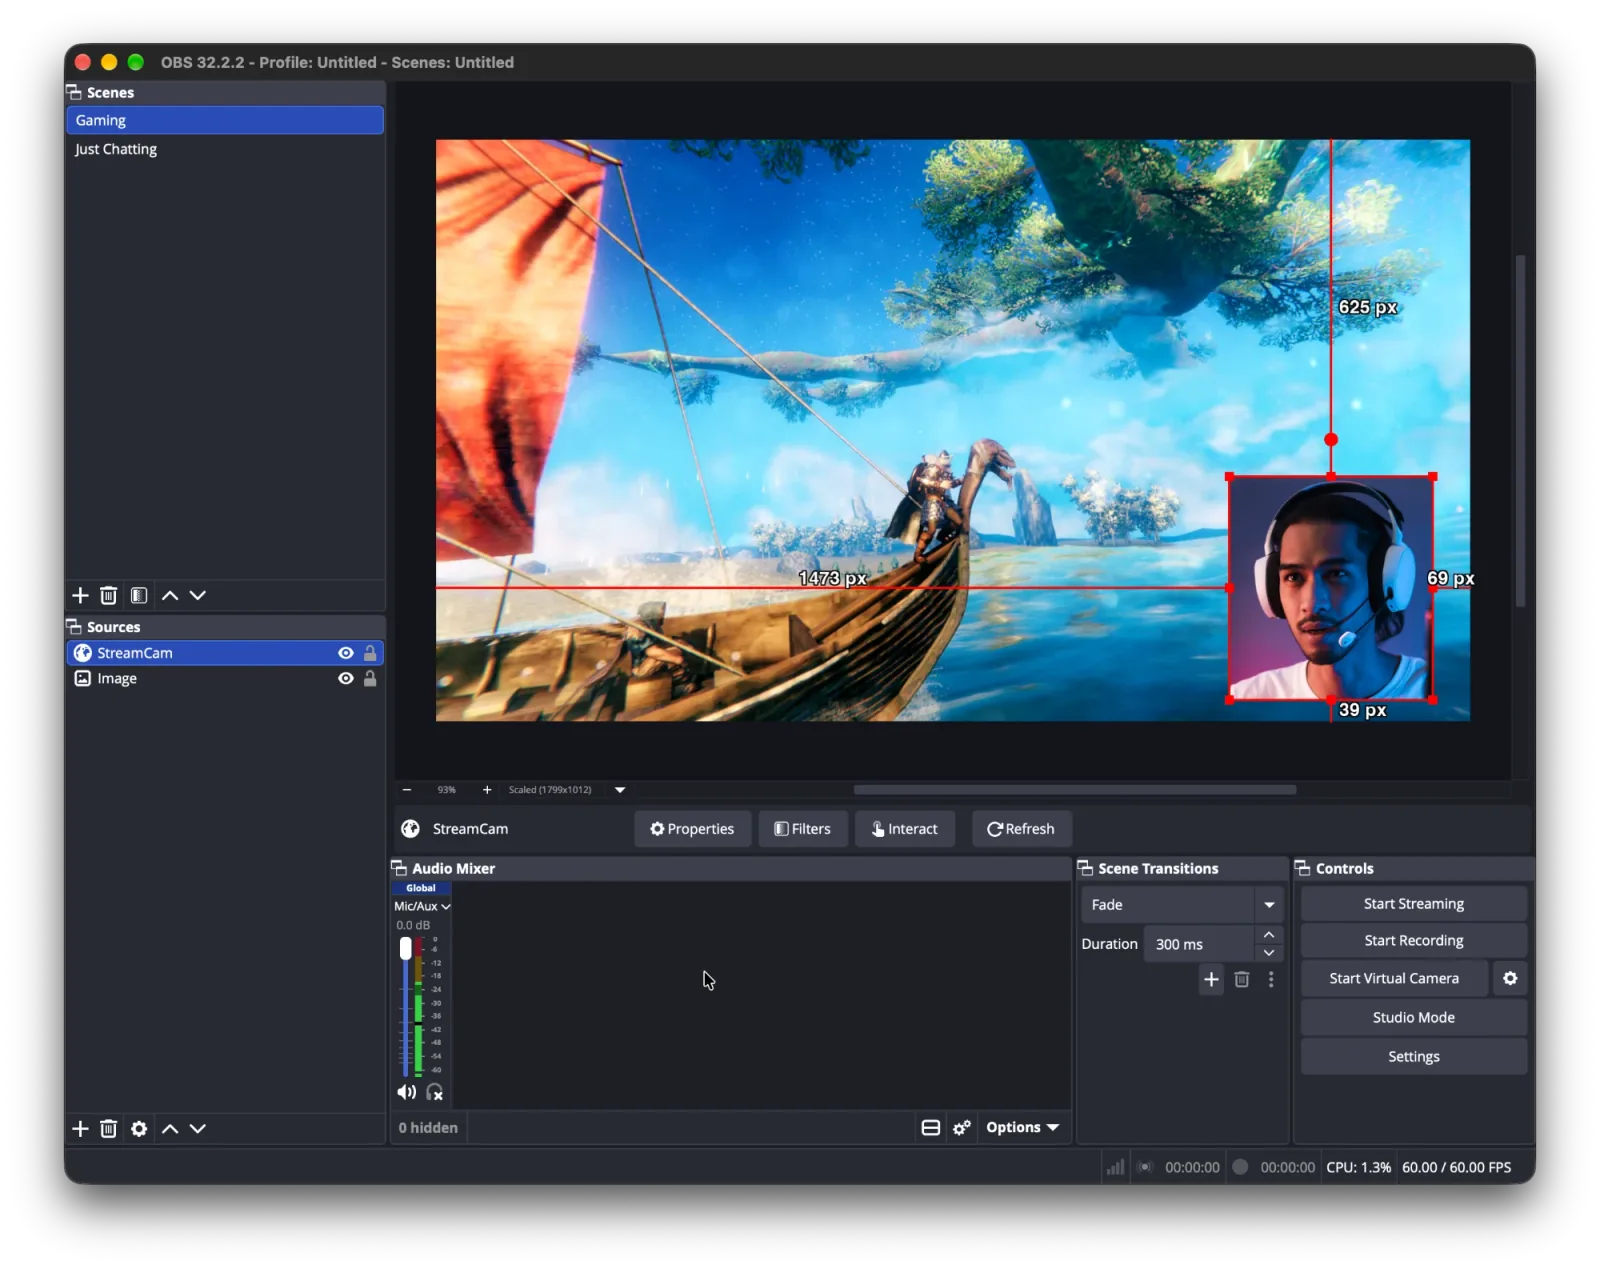Open the Fade transition dropdown

point(1182,904)
